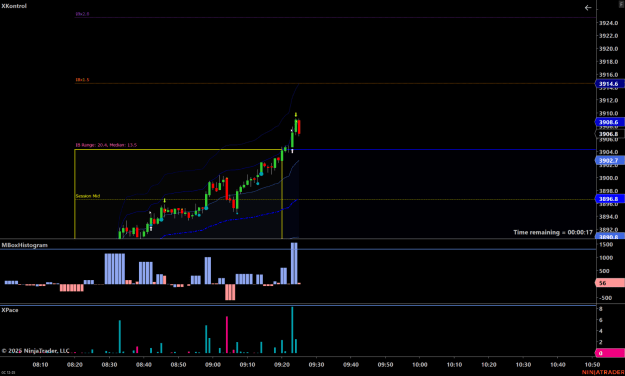Click the 10:50 time axis label
The width and height of the screenshot is (625, 376).
point(592,364)
